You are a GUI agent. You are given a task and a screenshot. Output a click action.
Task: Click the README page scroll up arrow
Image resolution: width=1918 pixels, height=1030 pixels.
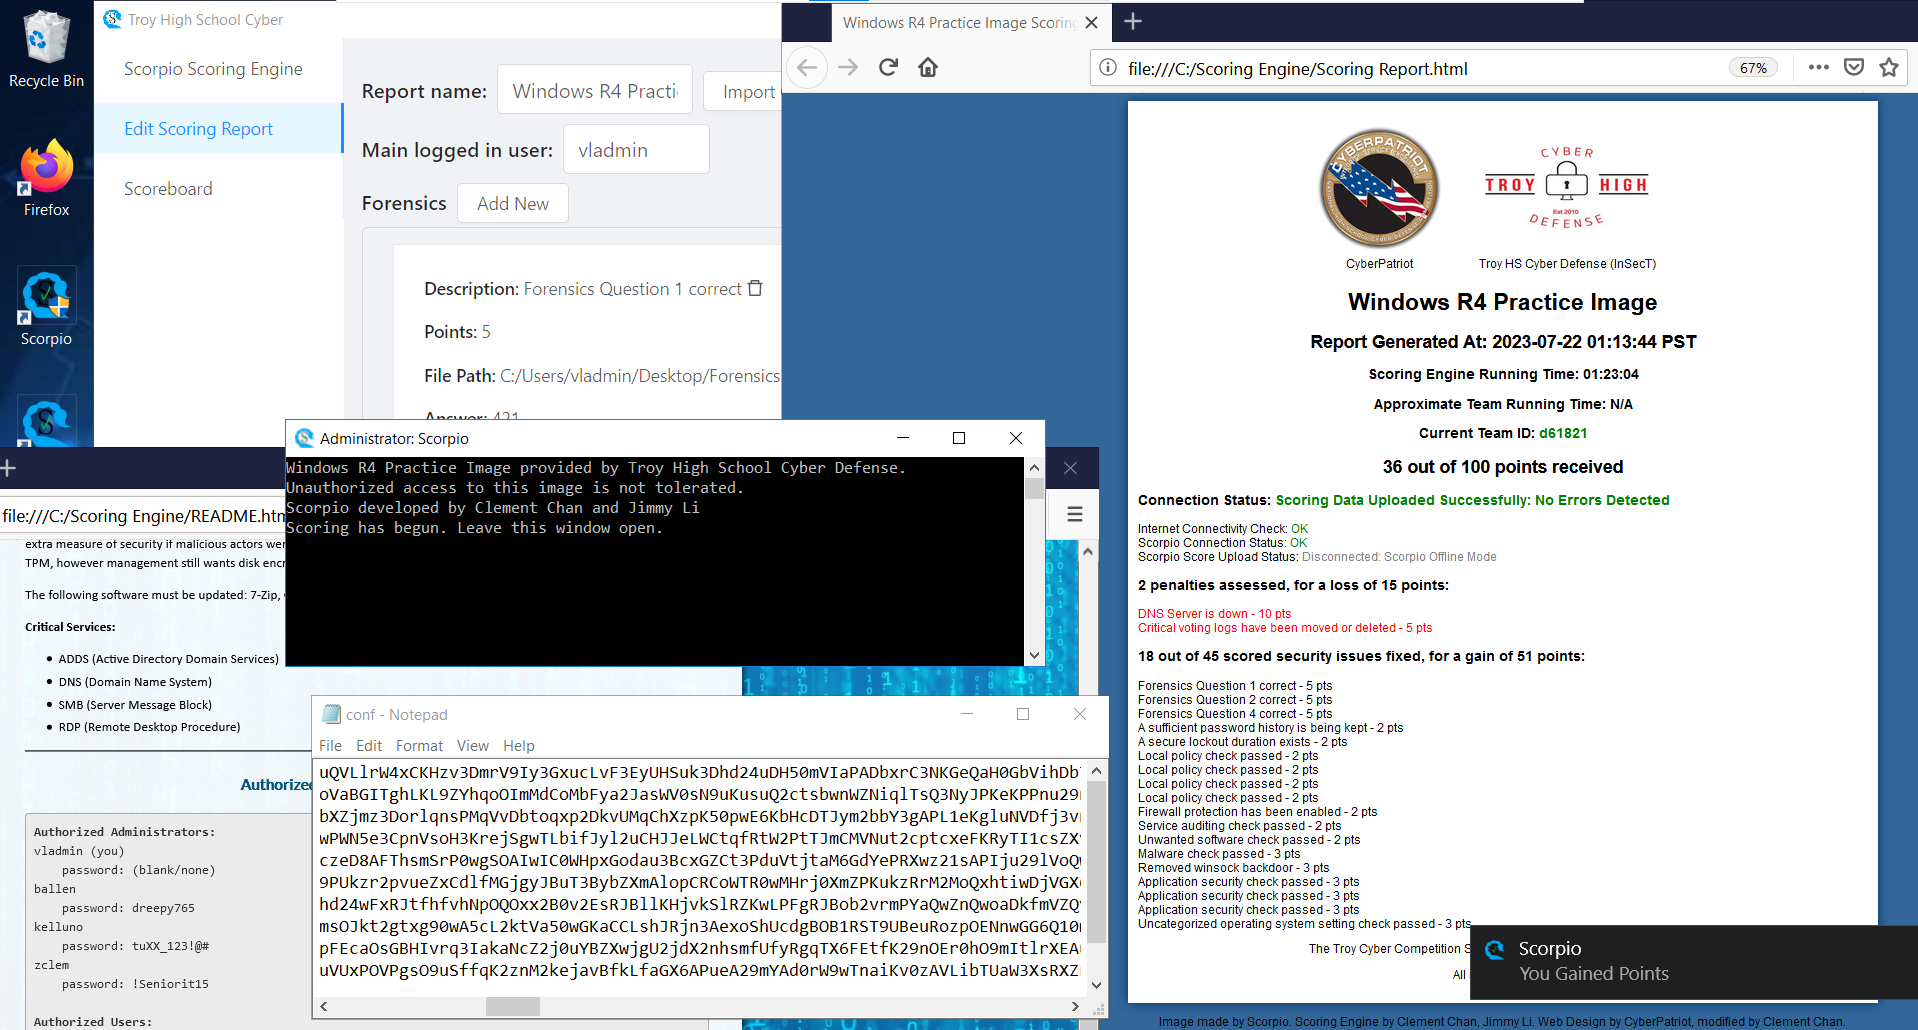click(1088, 551)
